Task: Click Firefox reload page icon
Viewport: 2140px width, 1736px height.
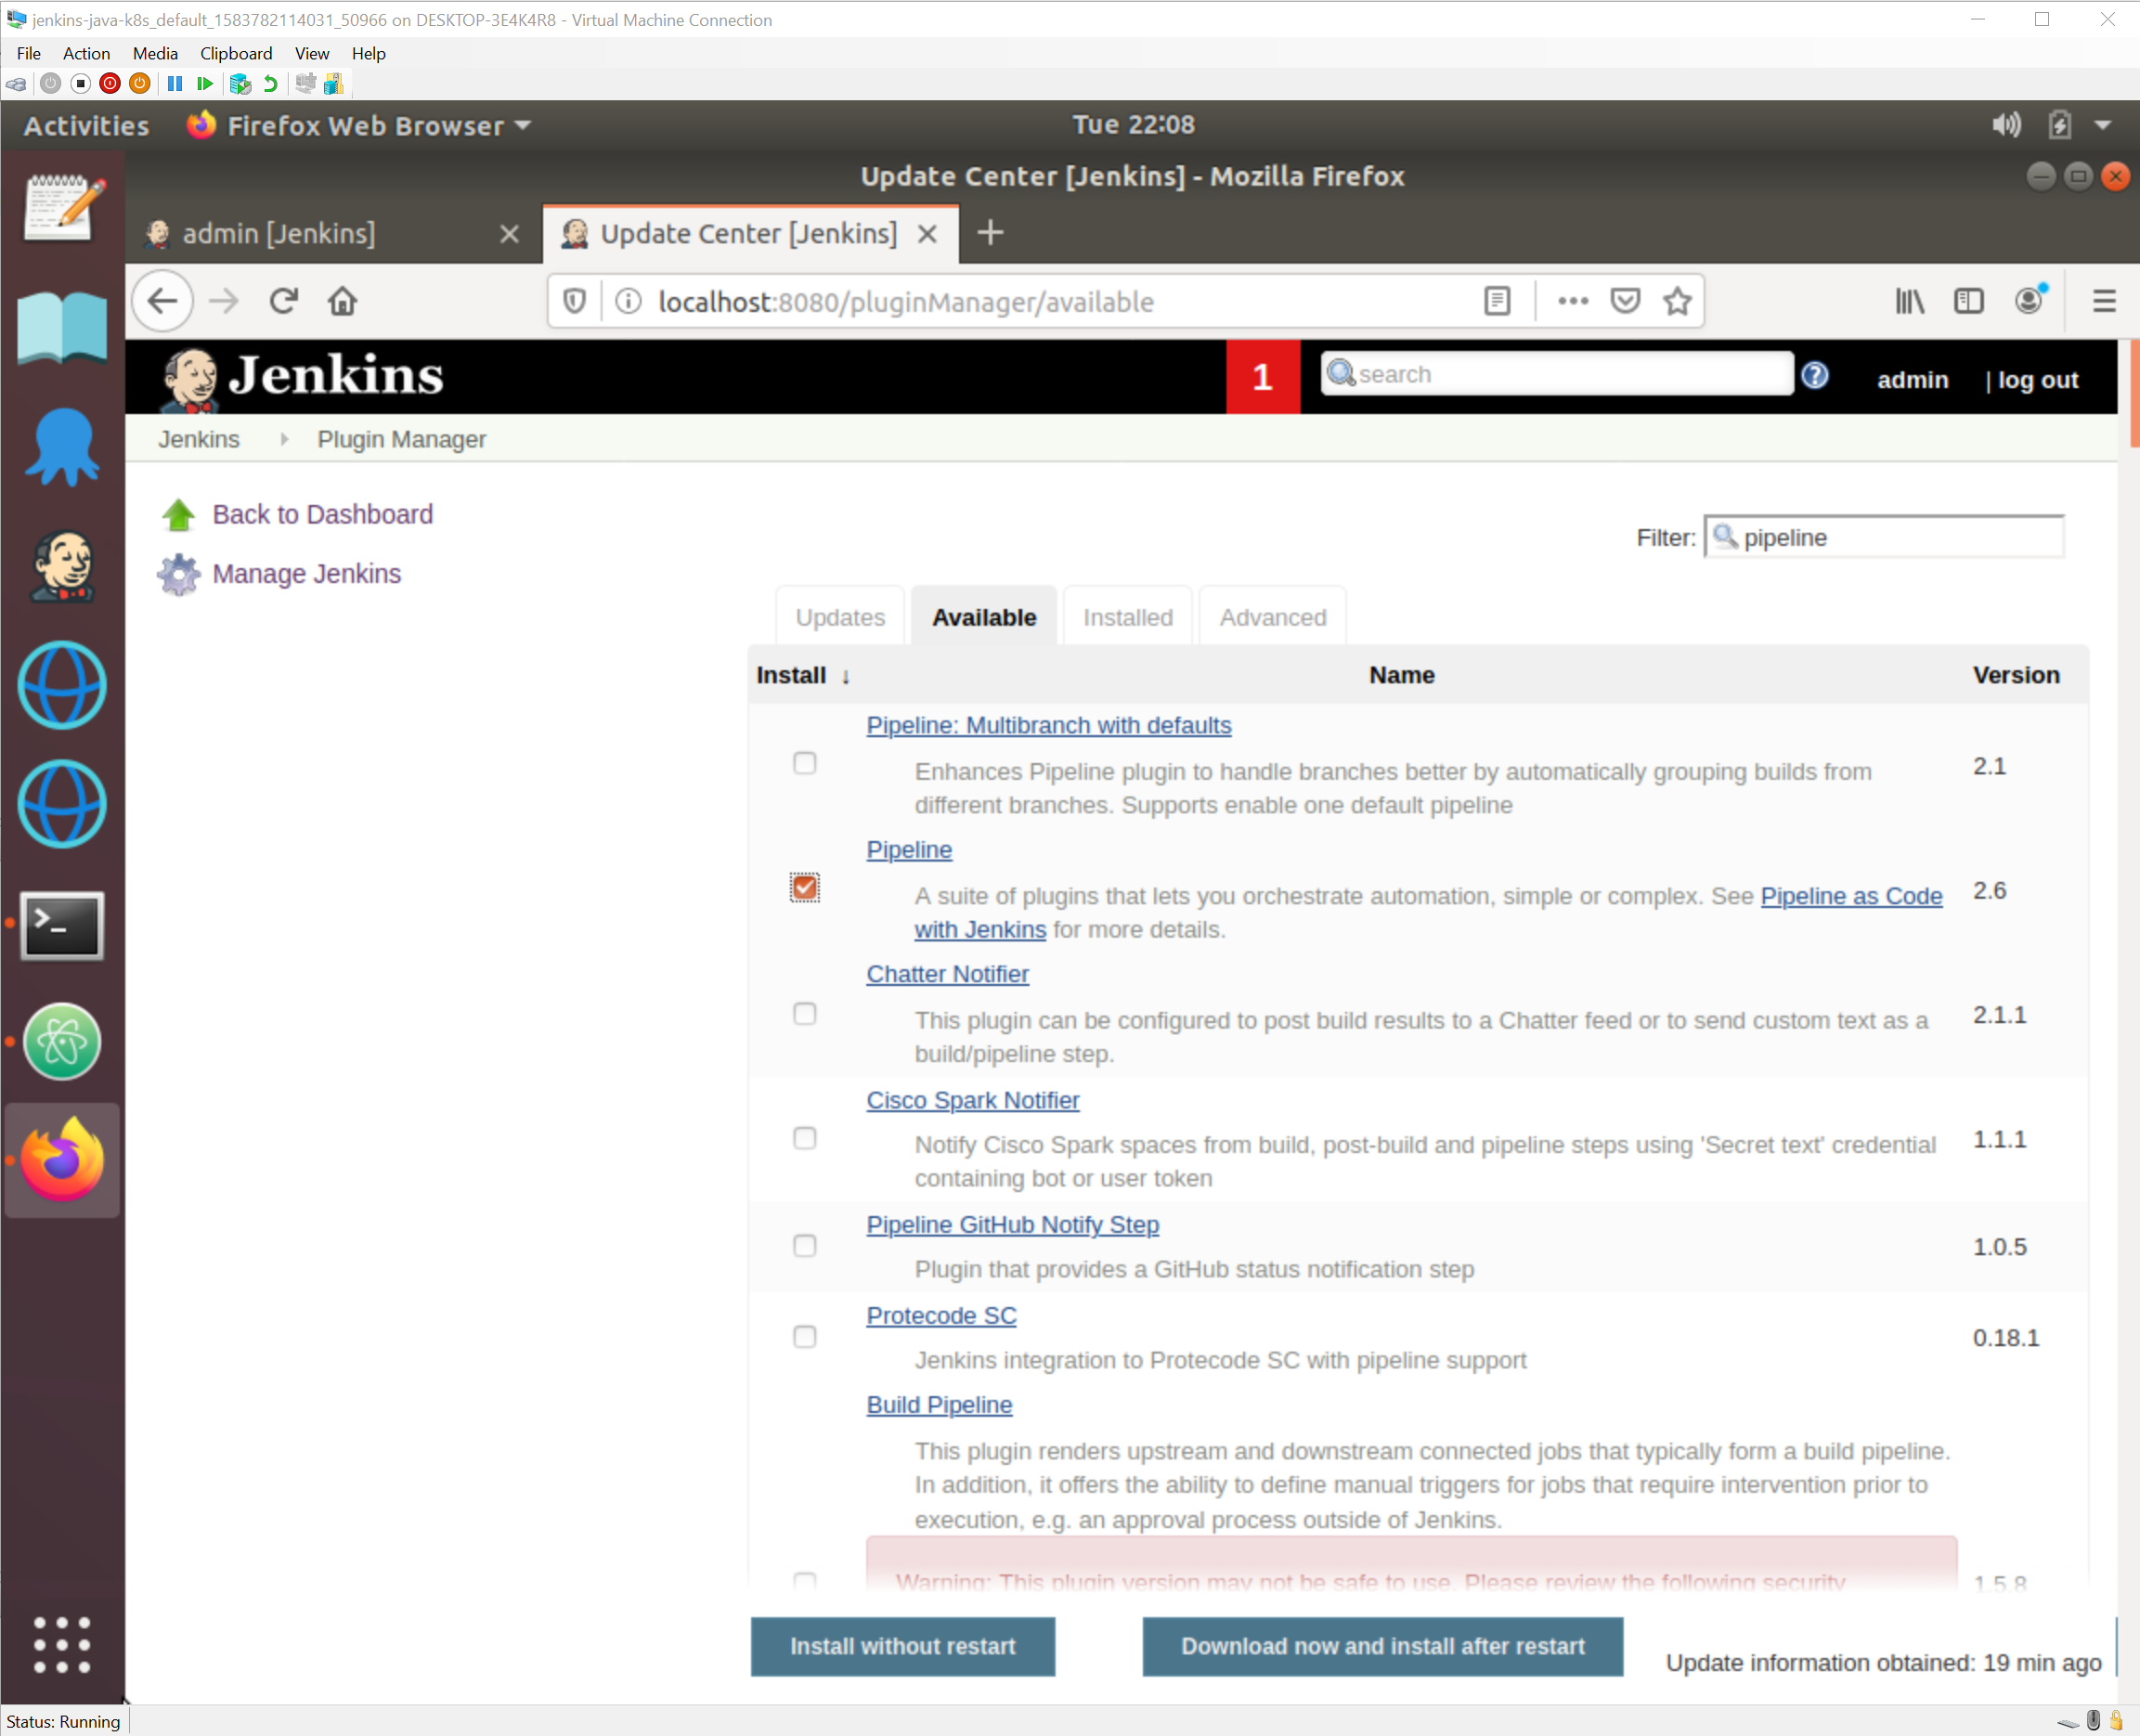Action: point(284,301)
